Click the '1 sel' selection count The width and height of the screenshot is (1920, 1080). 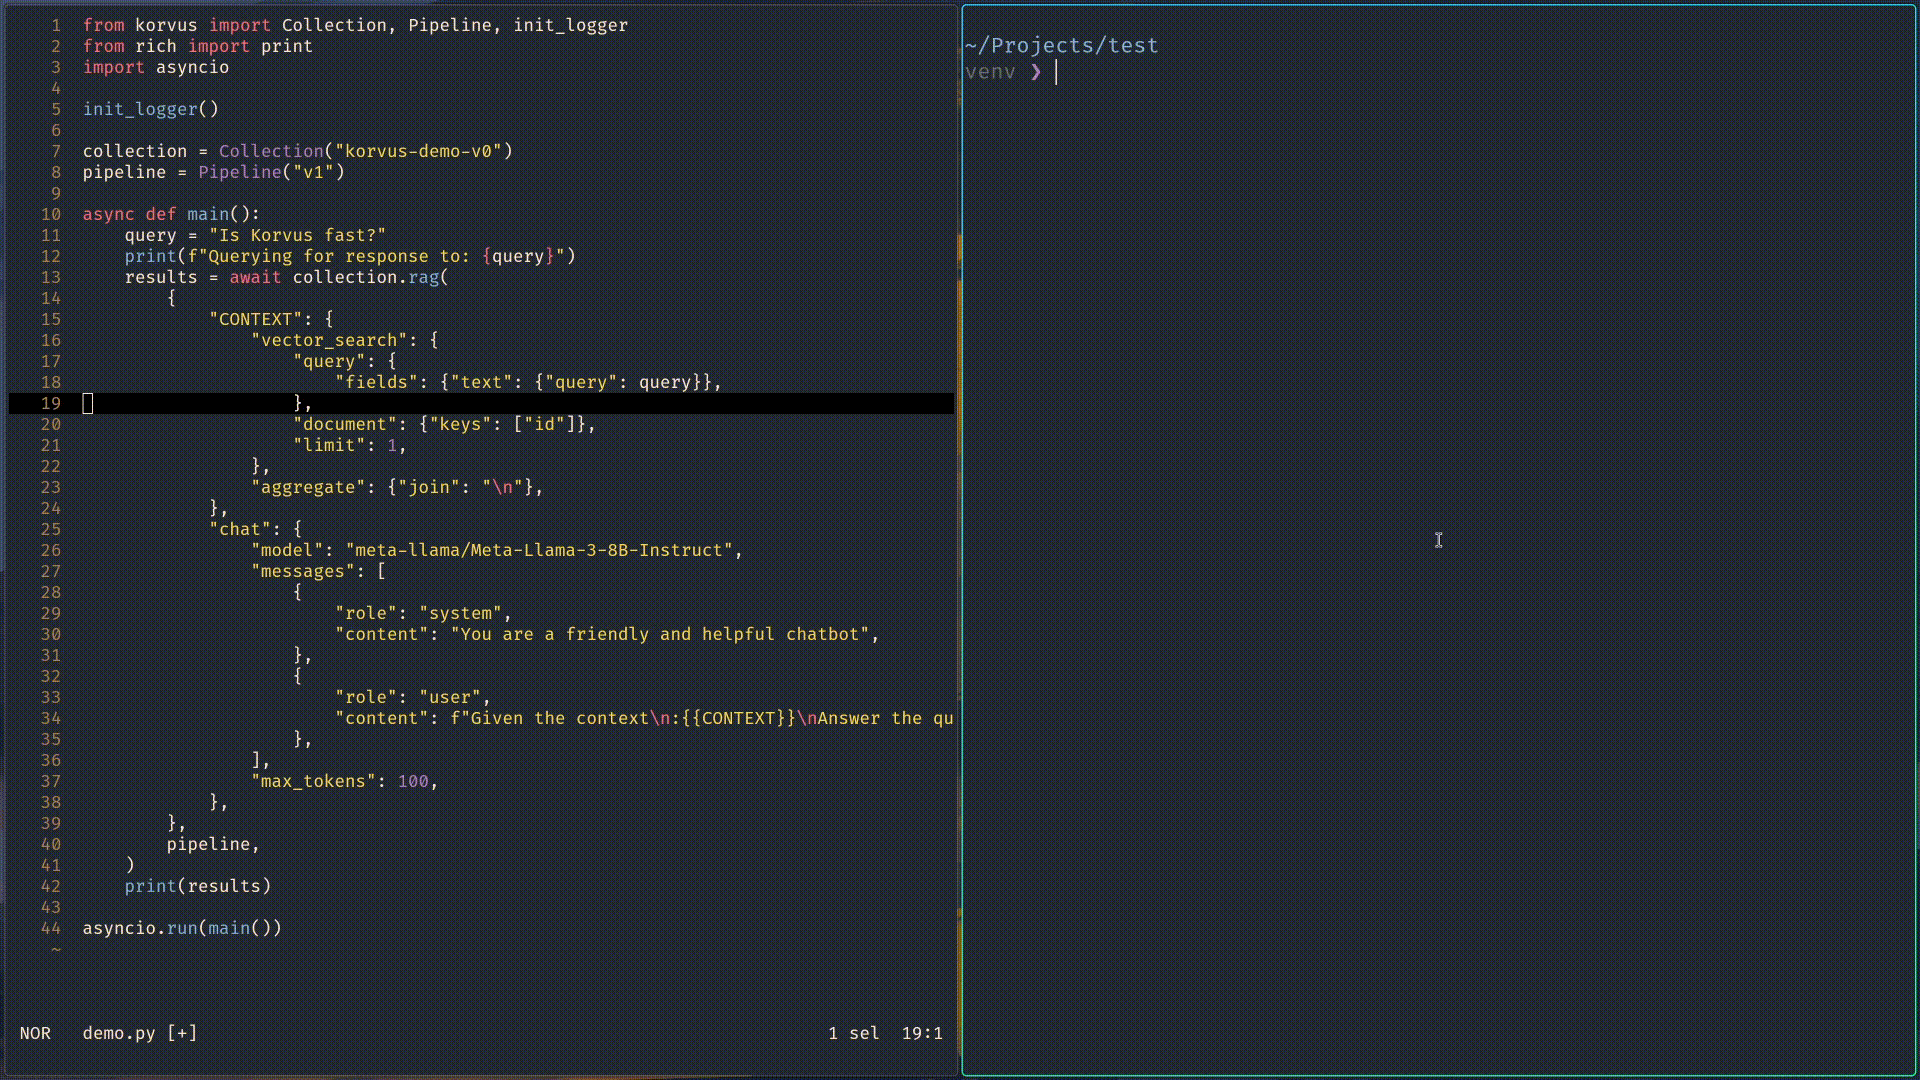click(853, 1033)
